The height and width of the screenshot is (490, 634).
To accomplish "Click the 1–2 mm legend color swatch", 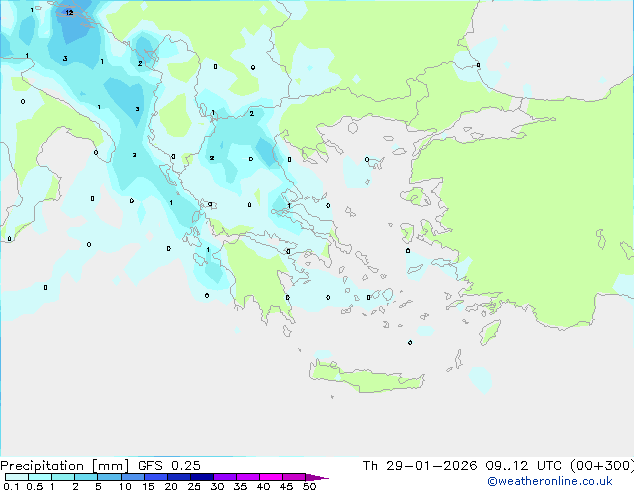I will pyautogui.click(x=63, y=477).
